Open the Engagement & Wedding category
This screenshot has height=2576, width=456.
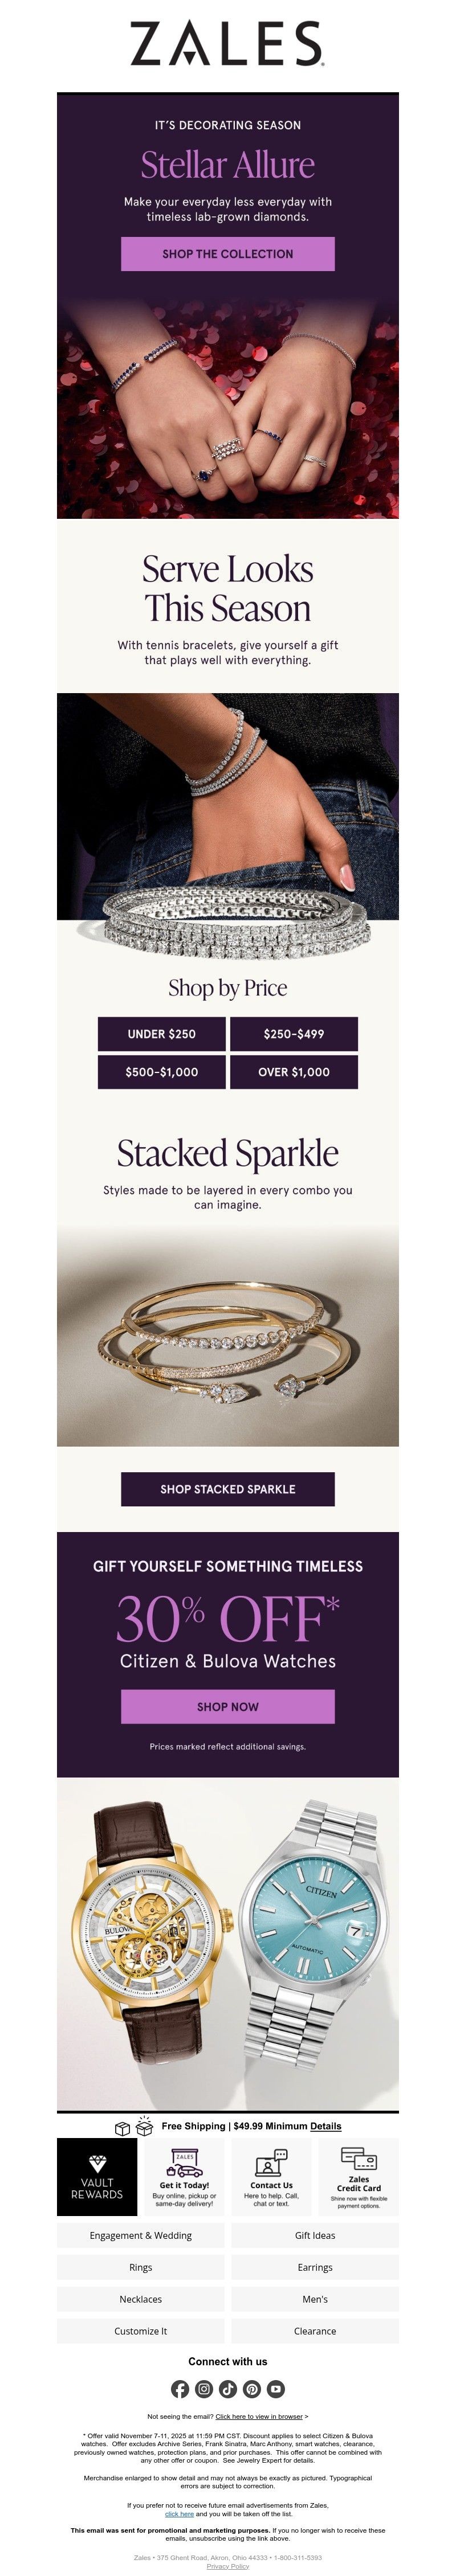point(141,2235)
